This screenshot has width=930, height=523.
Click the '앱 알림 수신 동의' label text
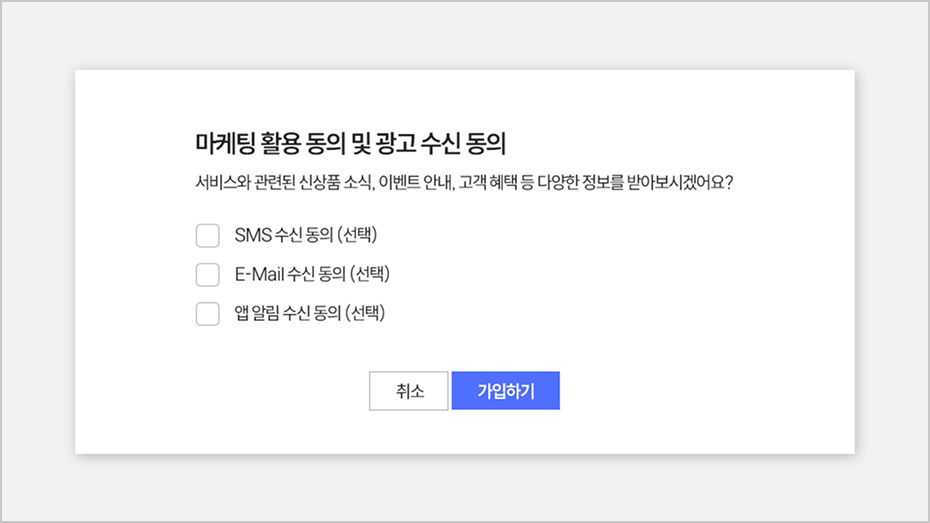(x=286, y=314)
